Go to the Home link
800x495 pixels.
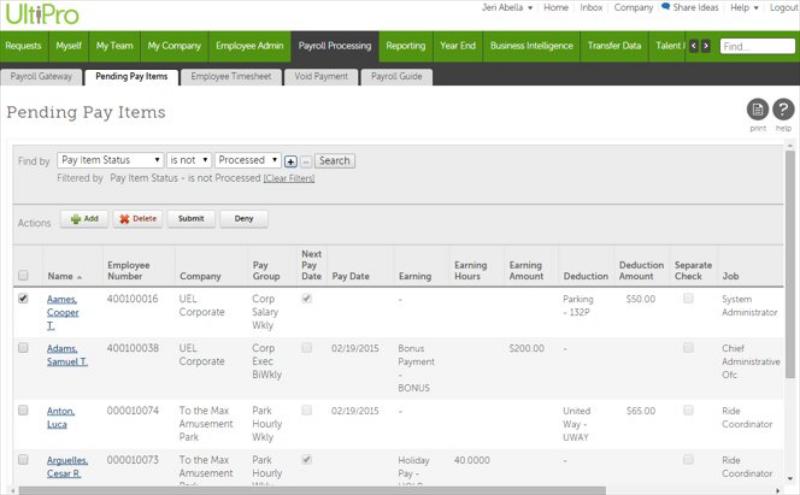tap(556, 8)
